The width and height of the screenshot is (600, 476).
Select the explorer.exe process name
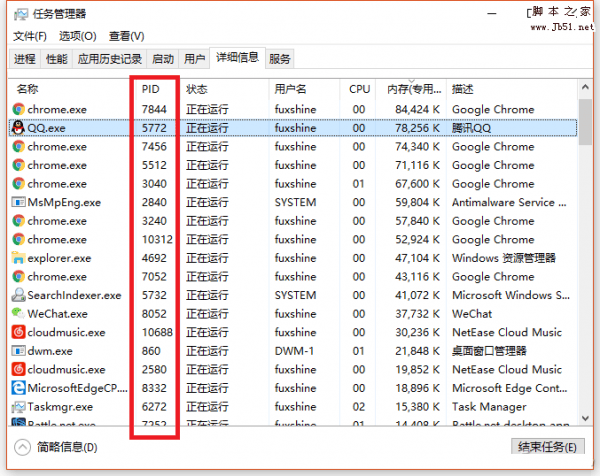point(59,258)
